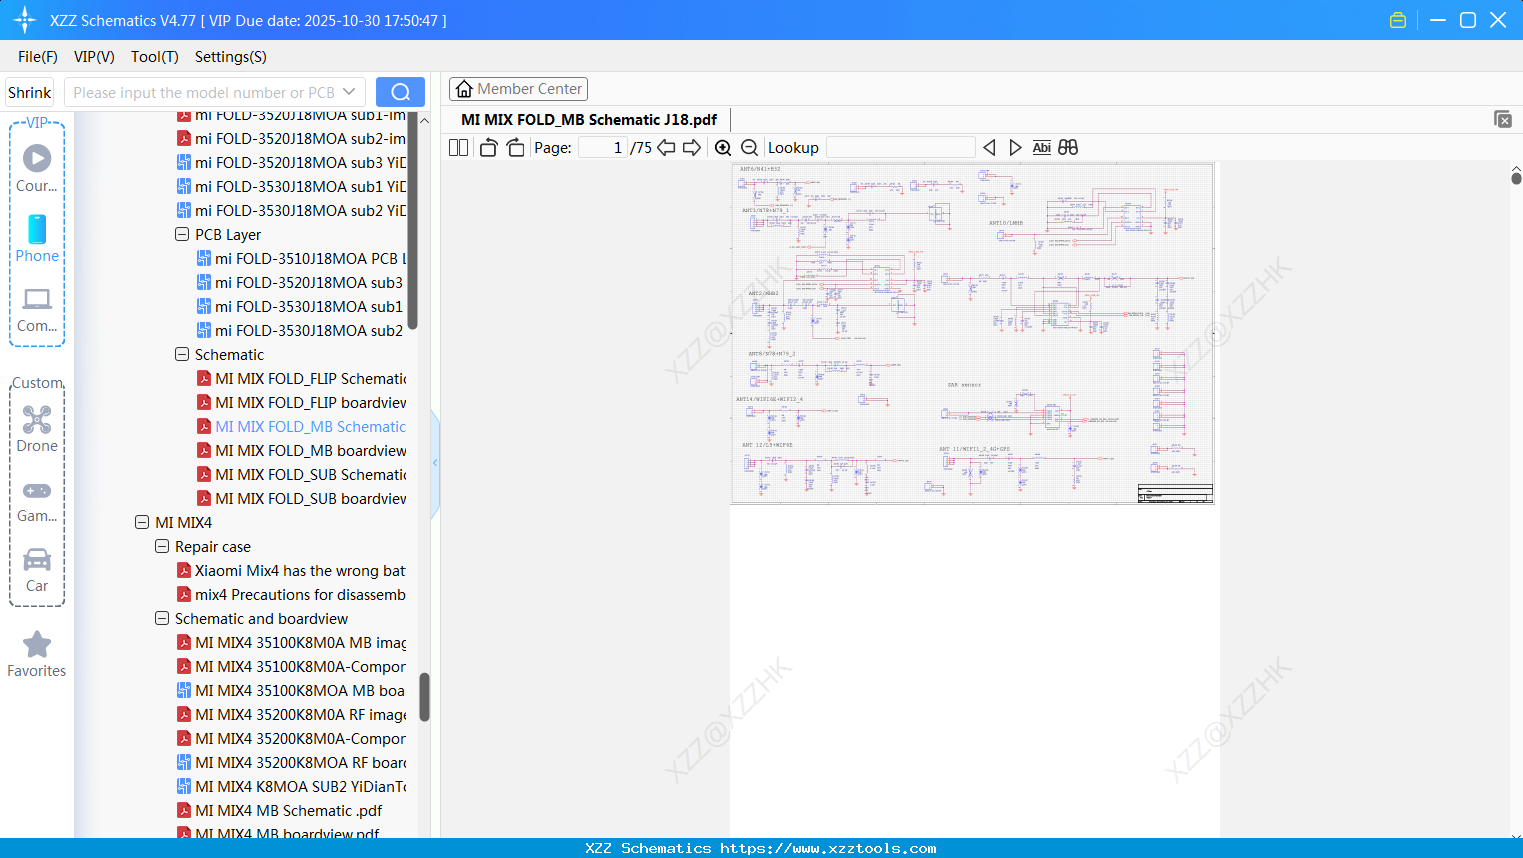Click the schematic page preview

[972, 333]
